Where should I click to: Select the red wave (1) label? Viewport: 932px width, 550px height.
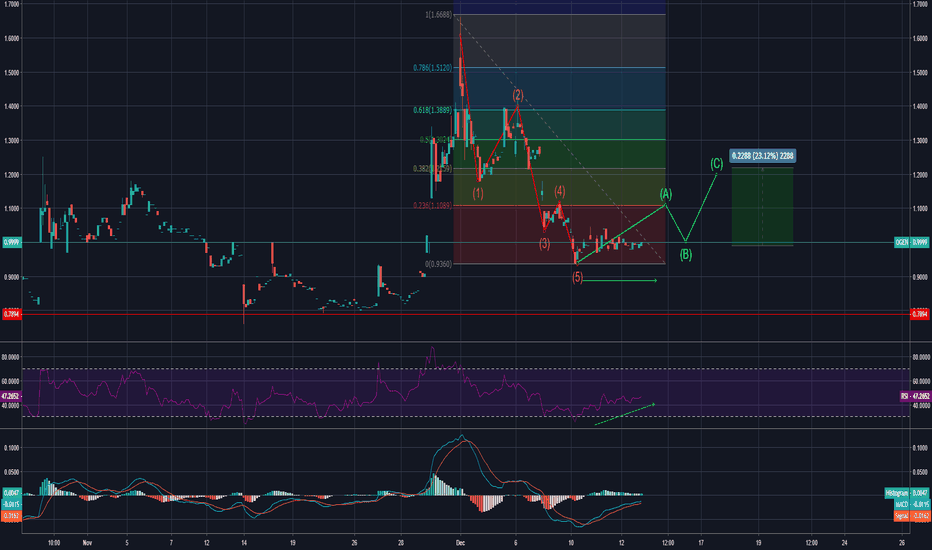click(x=478, y=194)
